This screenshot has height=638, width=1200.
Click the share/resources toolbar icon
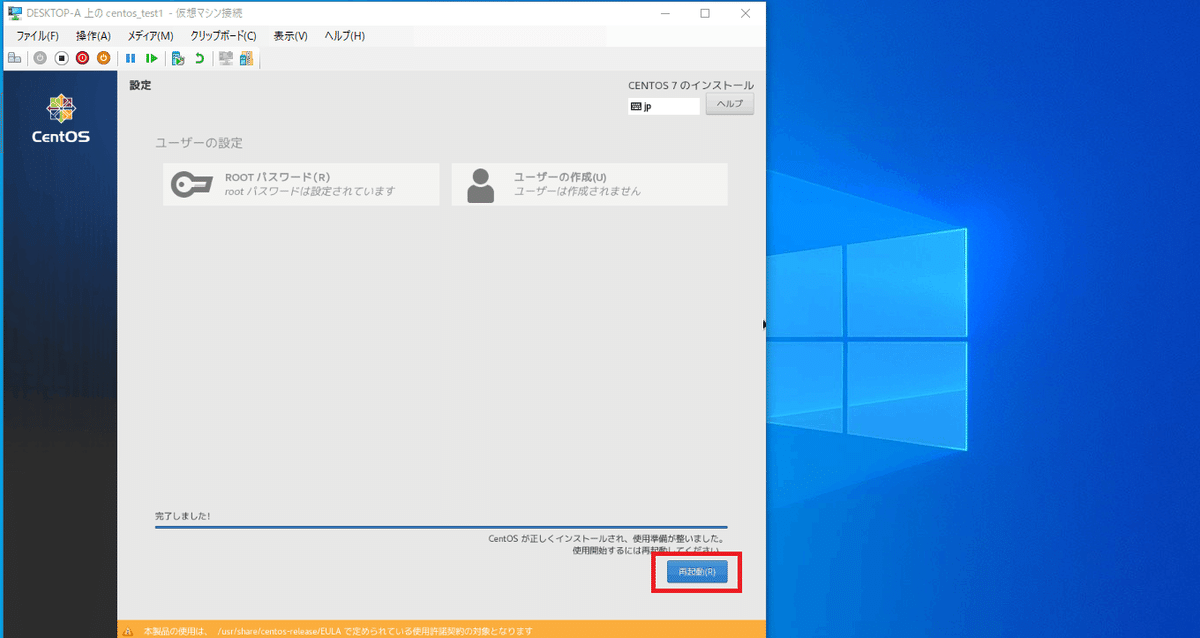[246, 58]
